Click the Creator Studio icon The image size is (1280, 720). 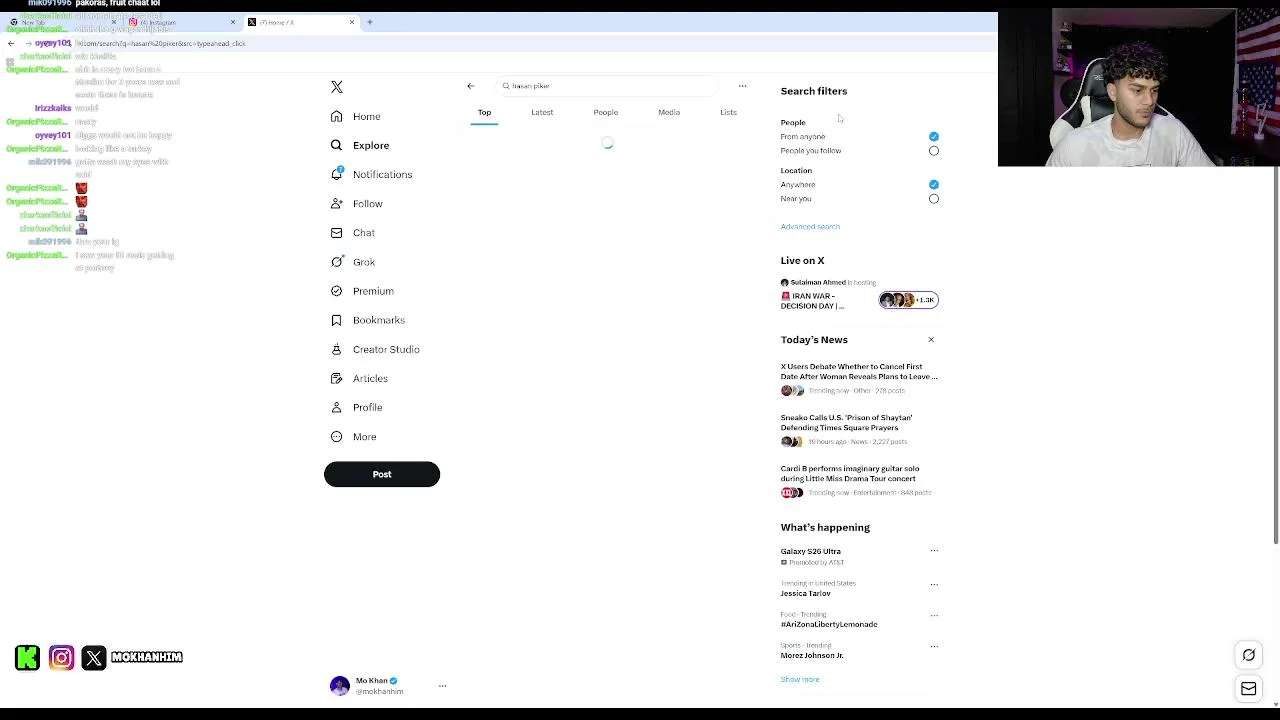click(x=337, y=349)
